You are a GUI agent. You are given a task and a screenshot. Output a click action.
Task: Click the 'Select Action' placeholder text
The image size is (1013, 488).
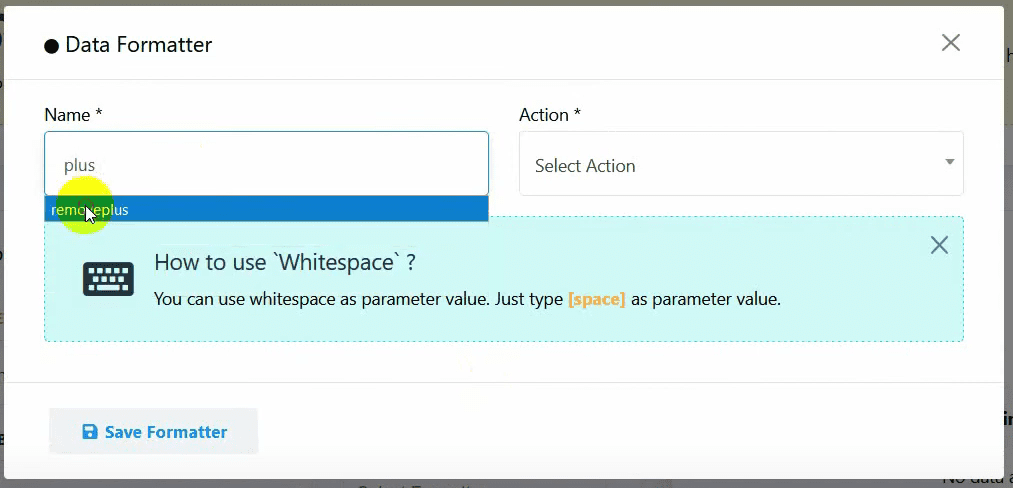[585, 166]
